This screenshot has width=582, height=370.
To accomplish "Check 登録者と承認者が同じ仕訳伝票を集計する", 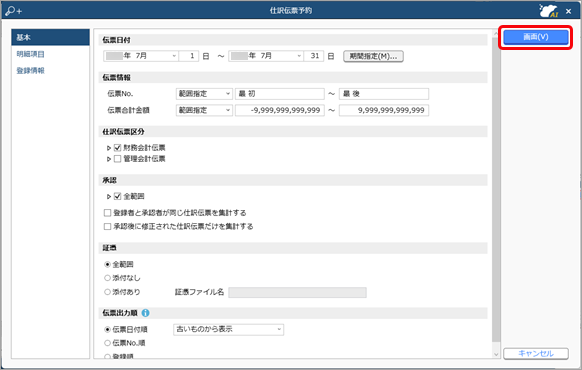I will tap(107, 213).
